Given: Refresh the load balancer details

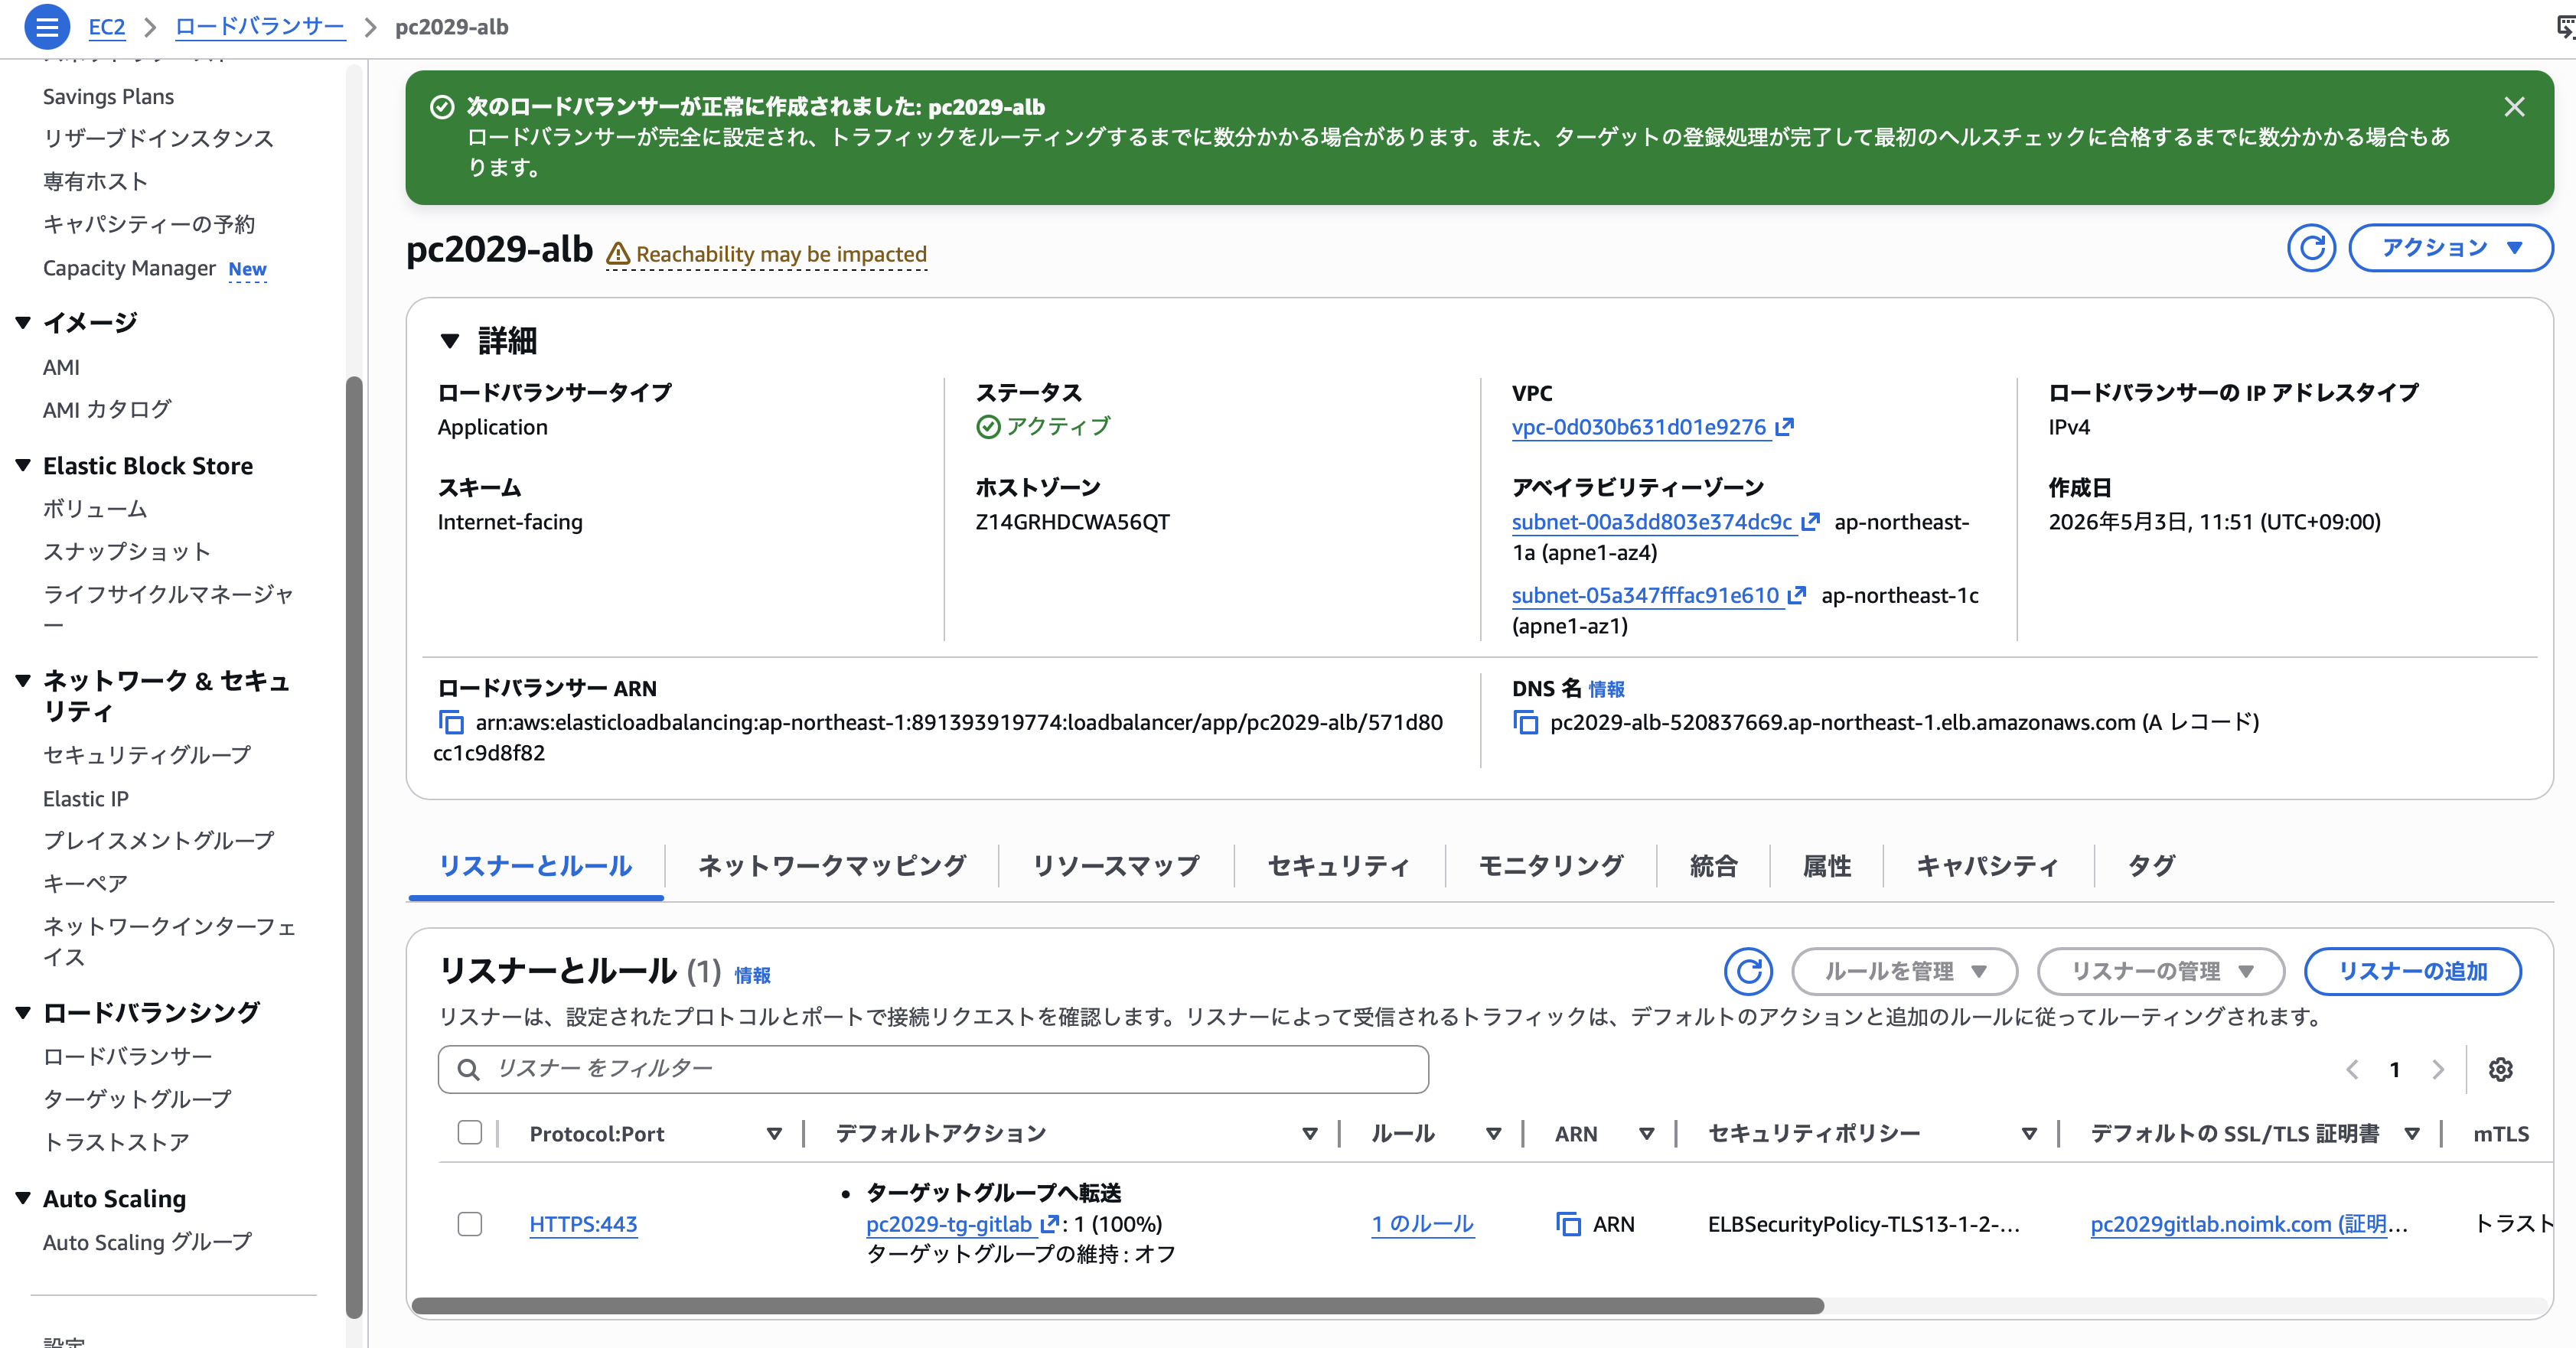Looking at the screenshot, I should tap(2311, 247).
